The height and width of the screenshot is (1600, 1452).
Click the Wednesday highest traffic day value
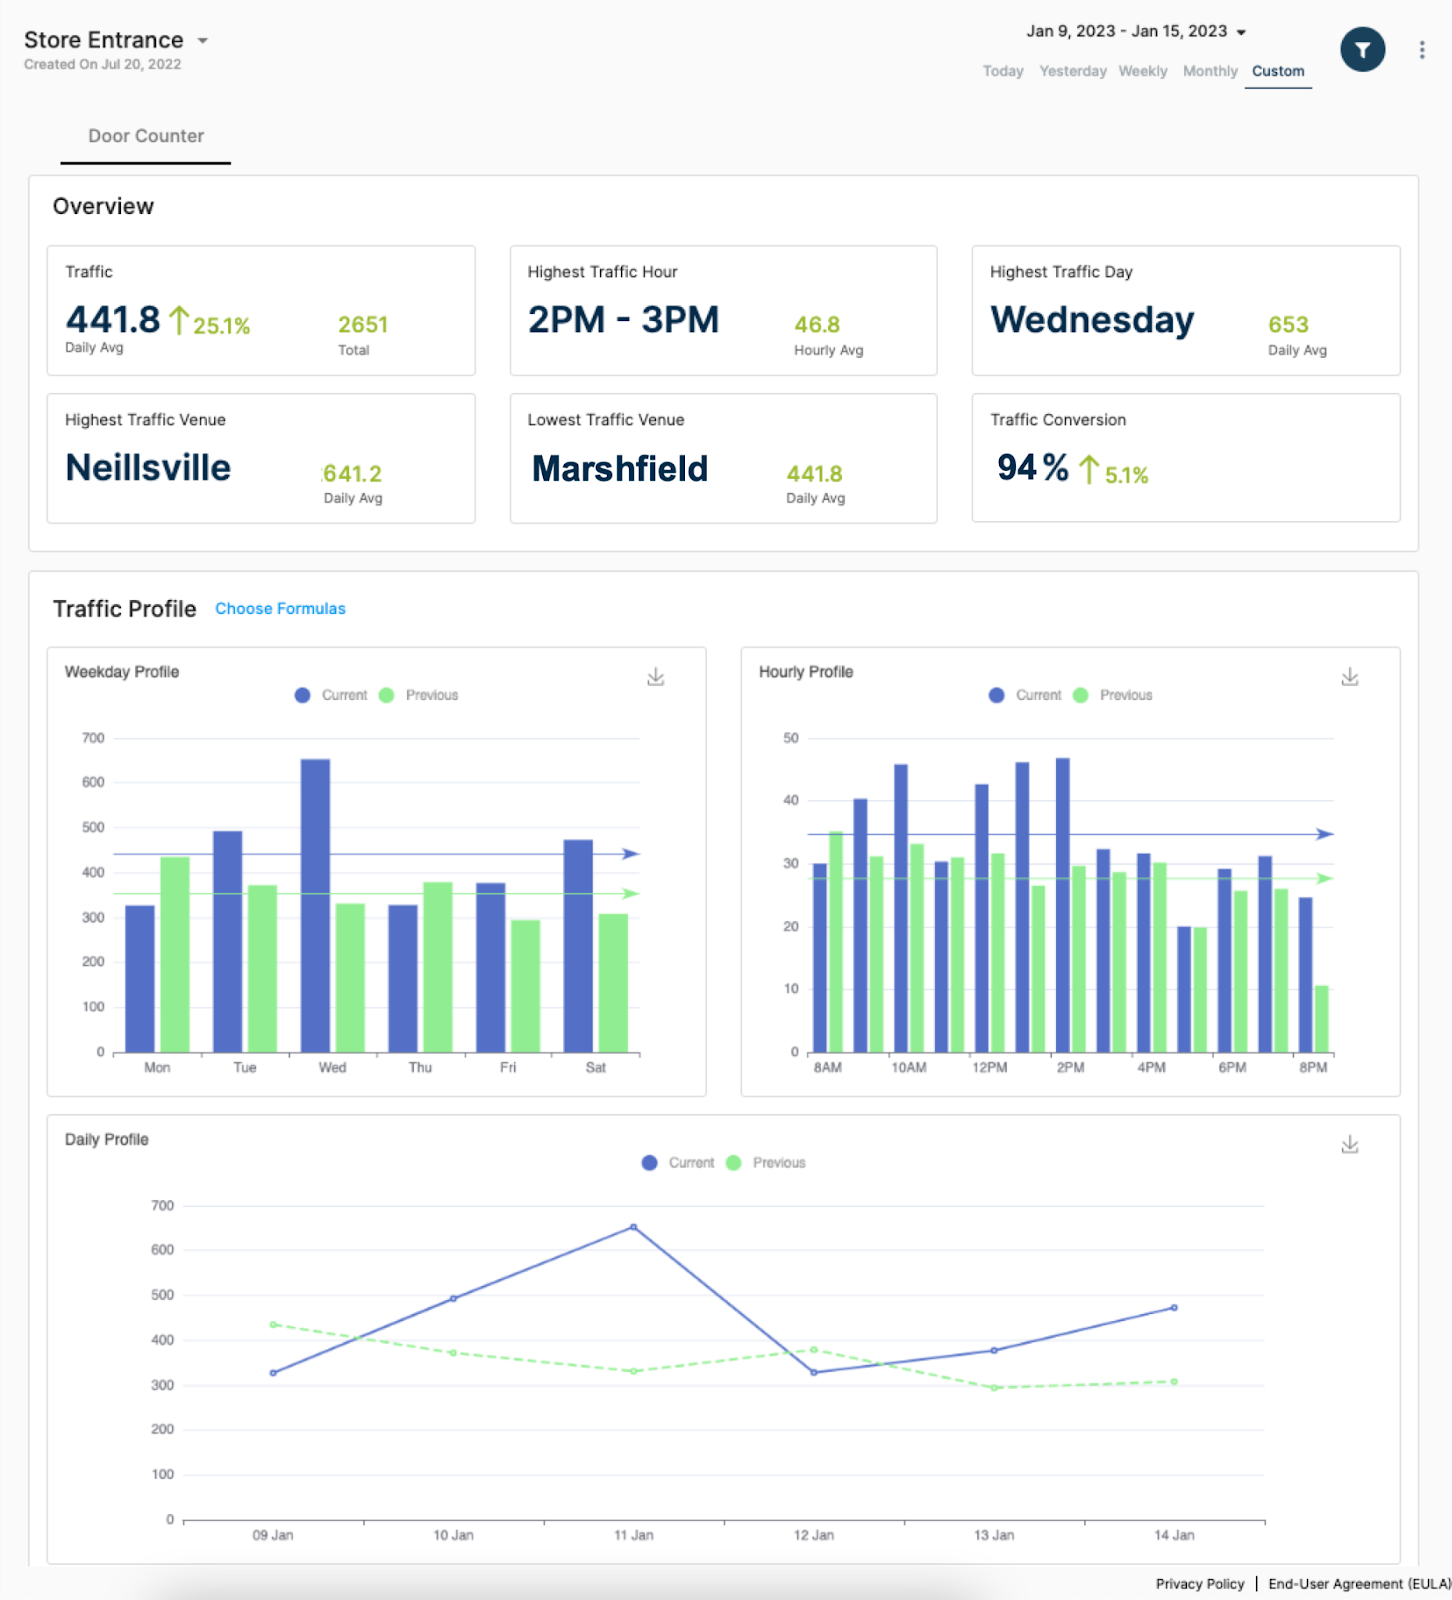coord(1092,320)
